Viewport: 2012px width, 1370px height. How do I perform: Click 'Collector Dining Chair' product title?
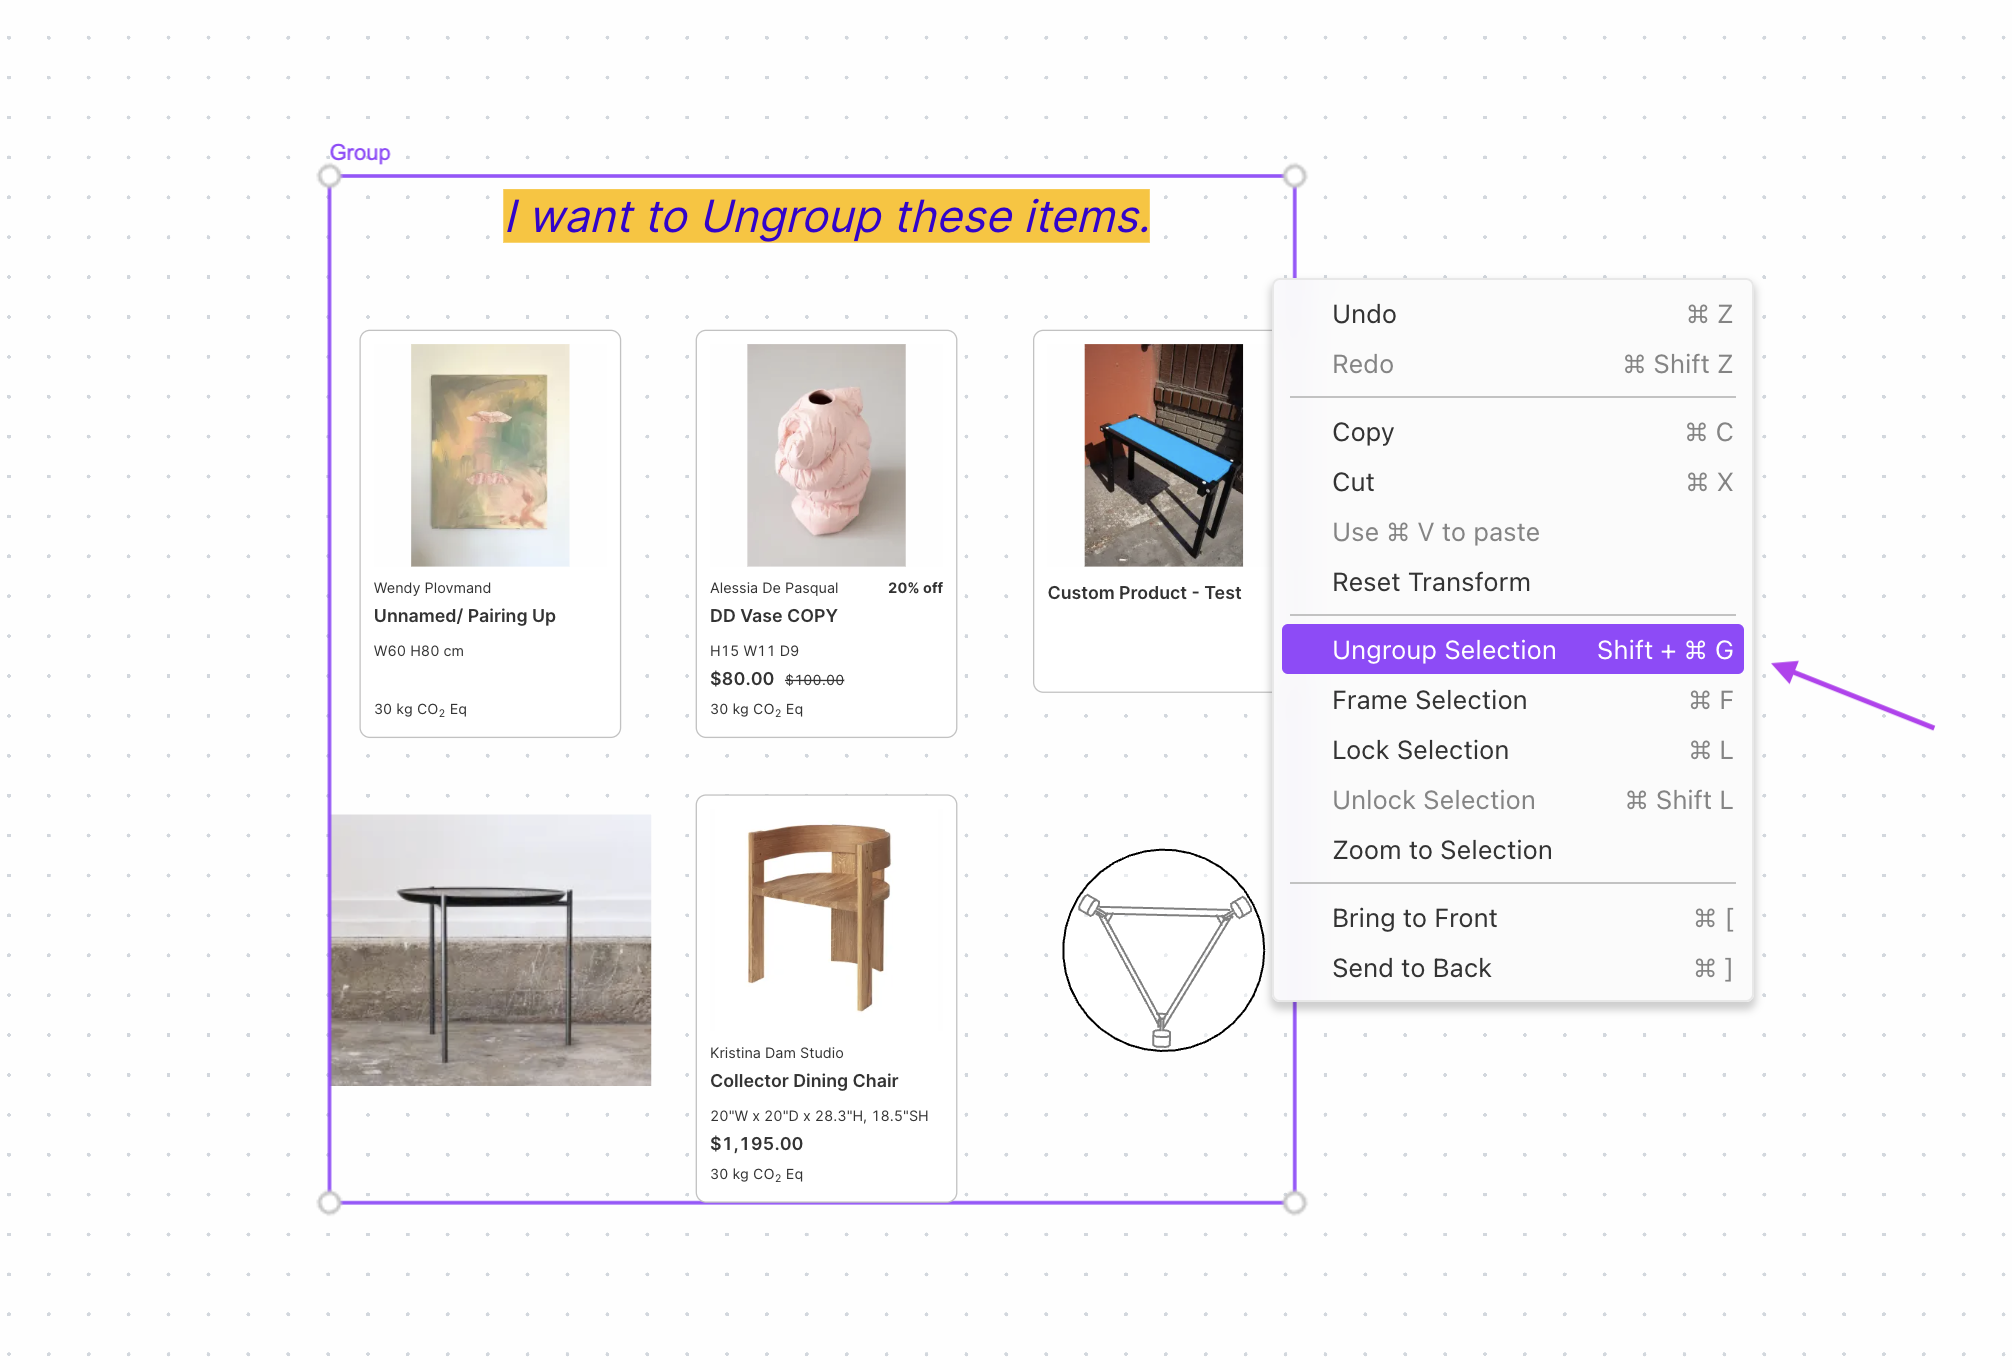coord(804,1081)
